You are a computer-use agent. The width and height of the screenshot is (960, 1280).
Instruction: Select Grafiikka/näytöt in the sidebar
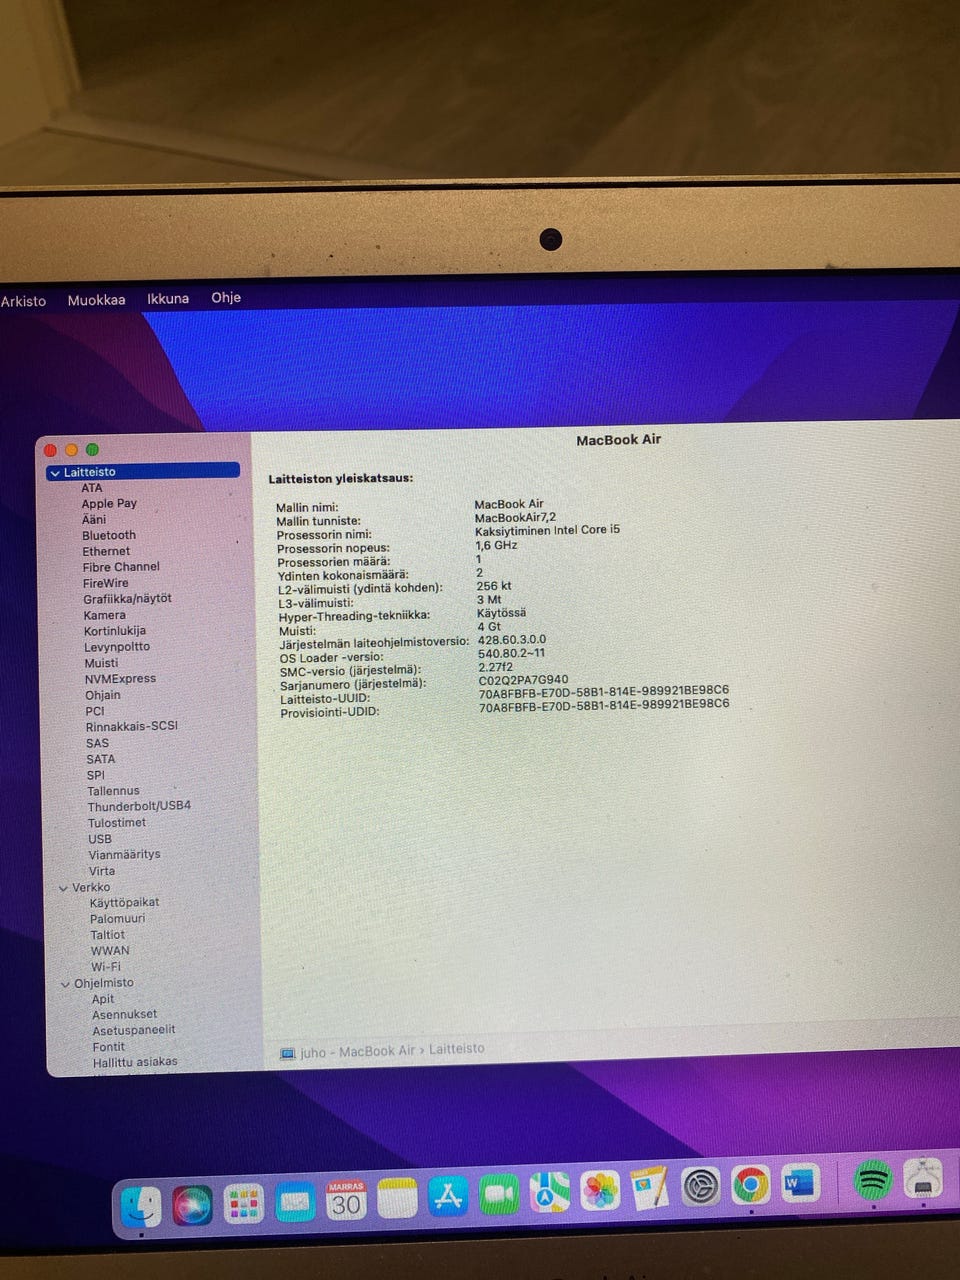(x=127, y=598)
